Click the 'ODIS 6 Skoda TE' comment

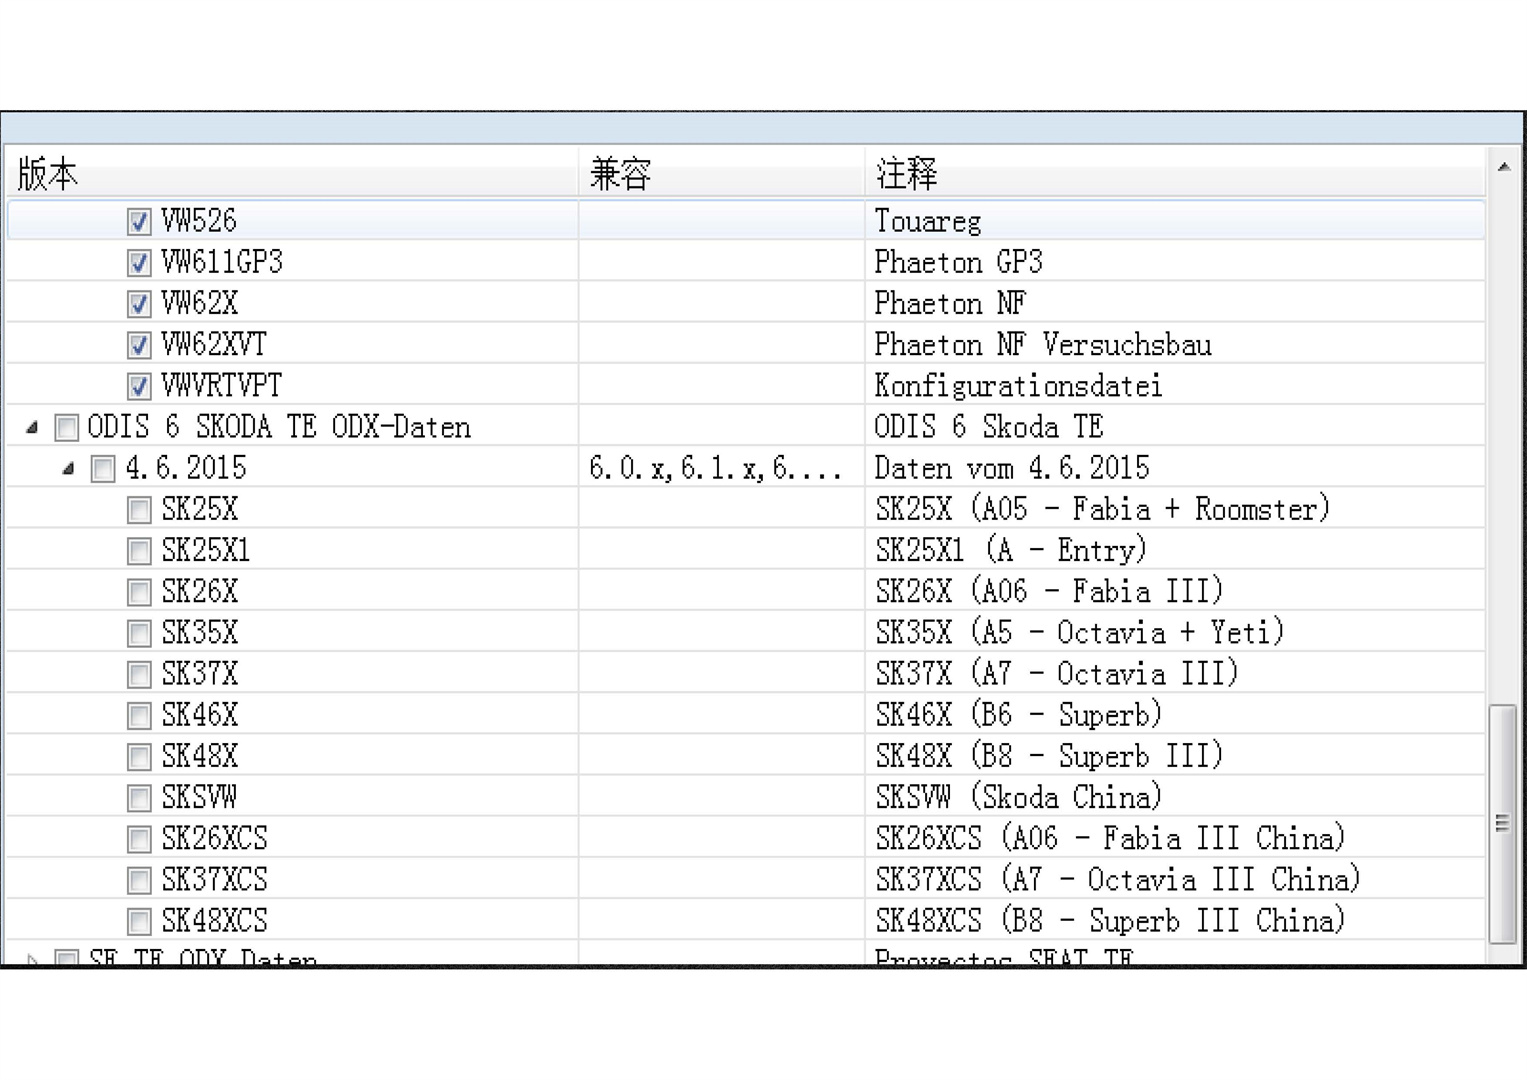pos(989,427)
